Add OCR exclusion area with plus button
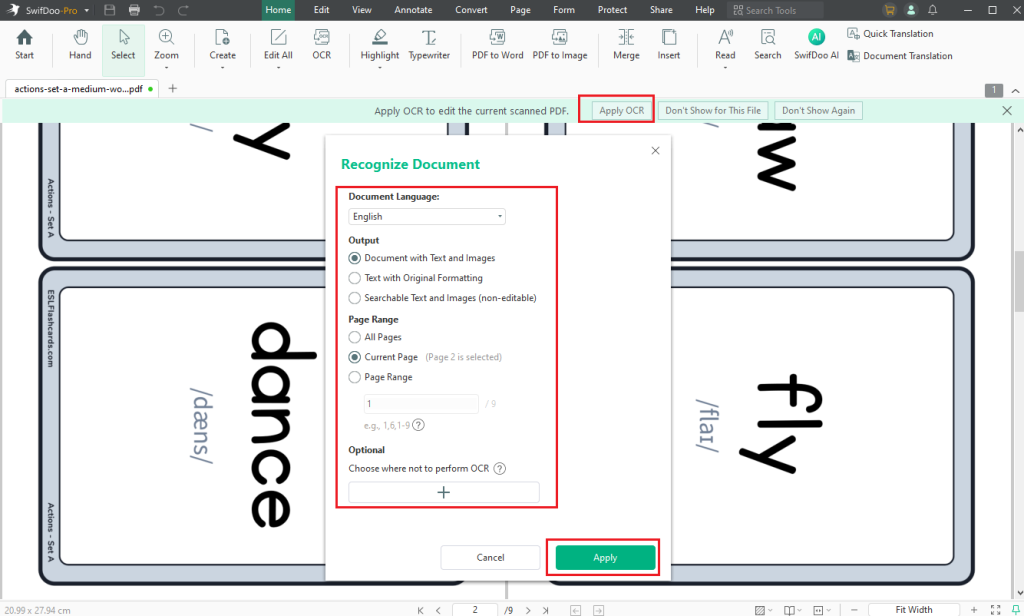1024x616 pixels. pyautogui.click(x=444, y=492)
